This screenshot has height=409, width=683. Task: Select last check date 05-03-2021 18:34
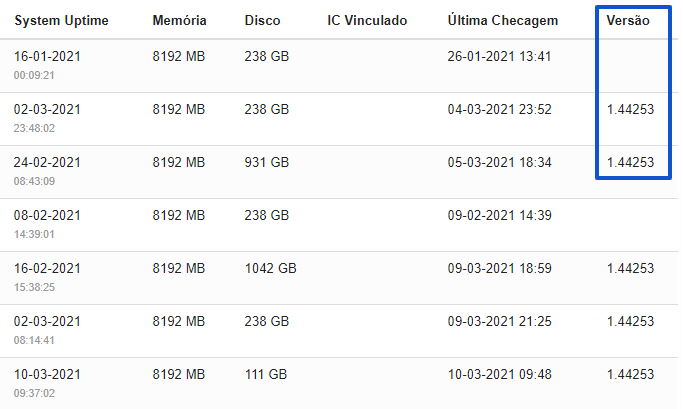(x=500, y=162)
